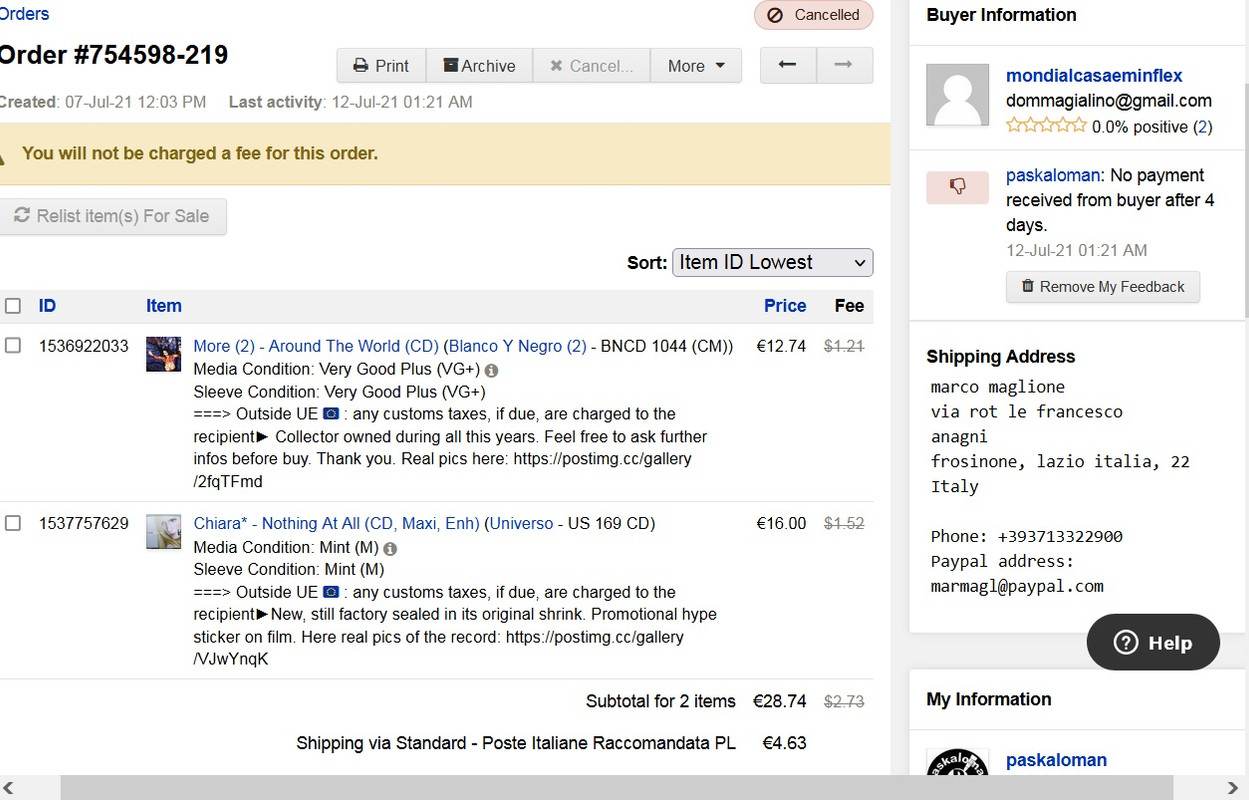
Task: Sort by Price column header
Action: [785, 306]
